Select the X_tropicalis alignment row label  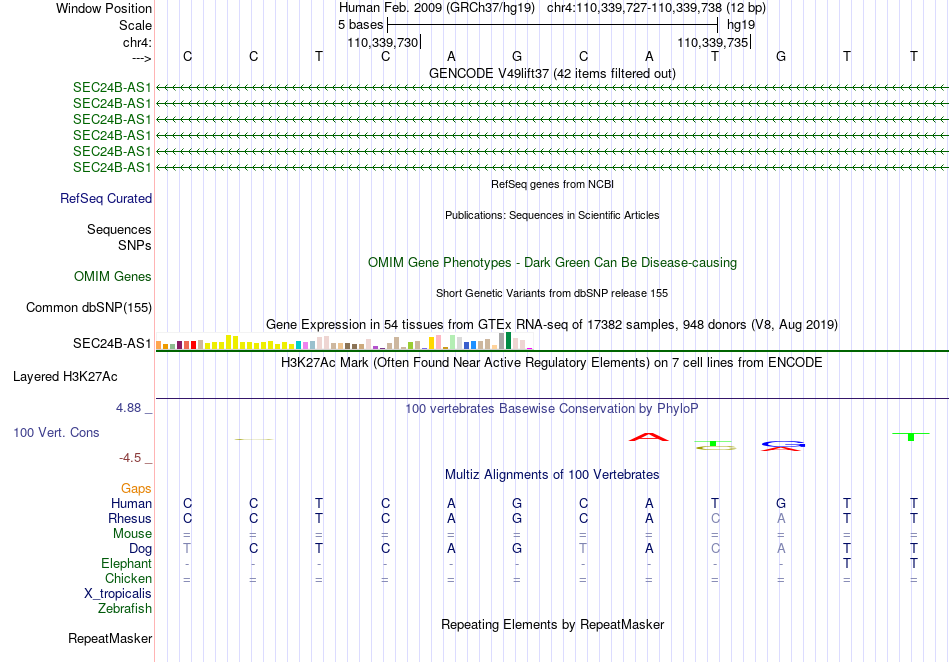tap(118, 594)
